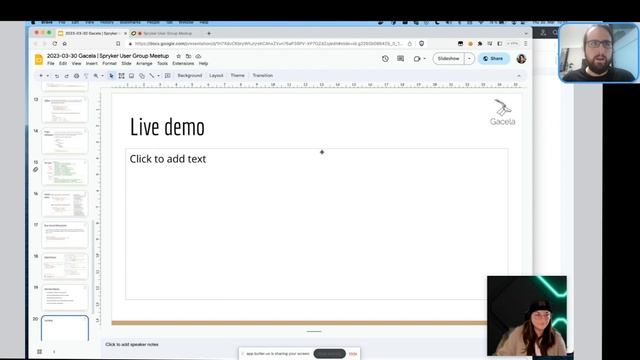Open the Slideshow options dropdown arrow
Image resolution: width=640 pixels, height=360 pixels.
(x=469, y=59)
